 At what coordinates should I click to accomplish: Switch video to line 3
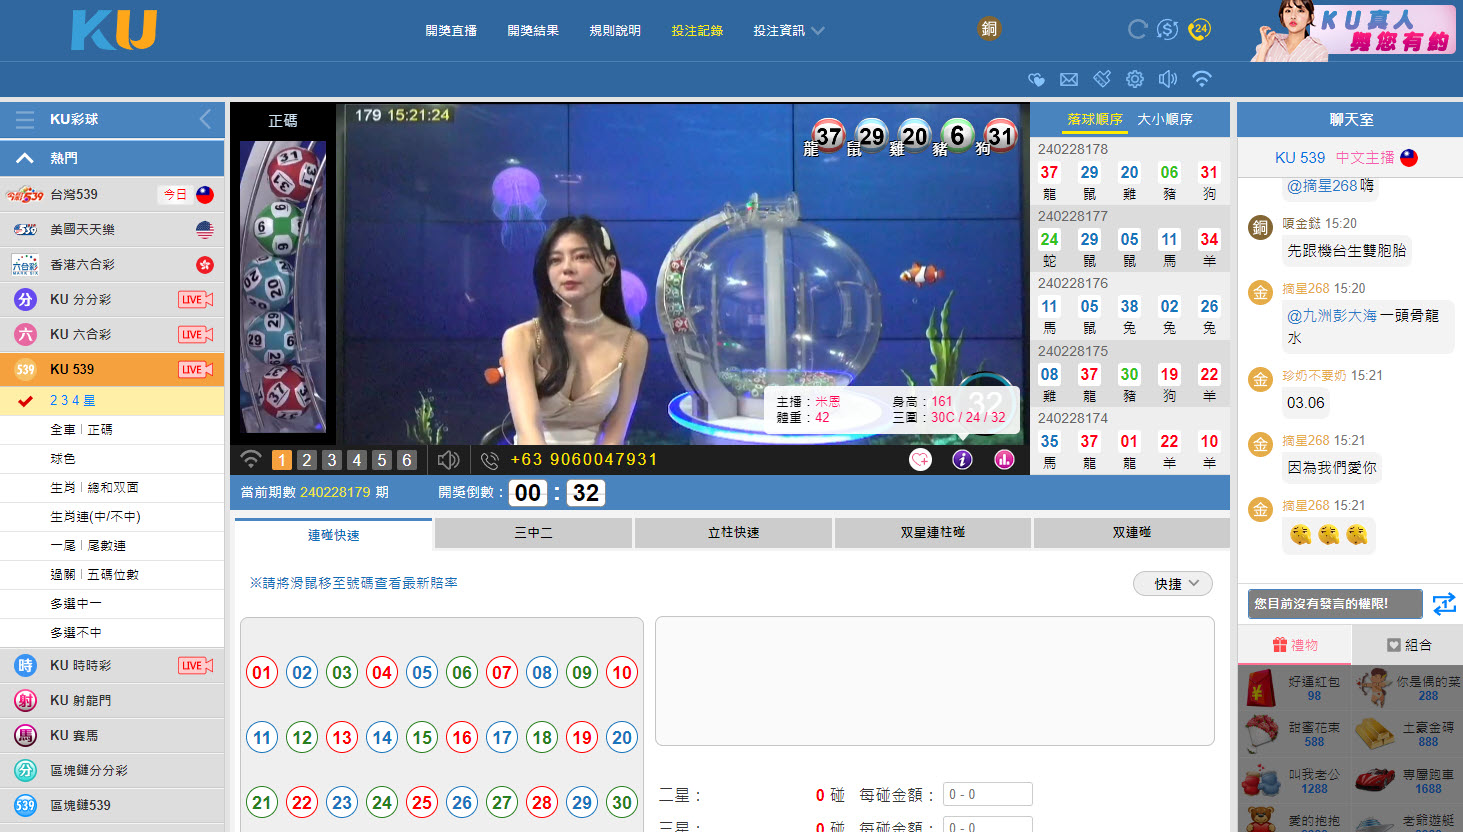point(332,460)
